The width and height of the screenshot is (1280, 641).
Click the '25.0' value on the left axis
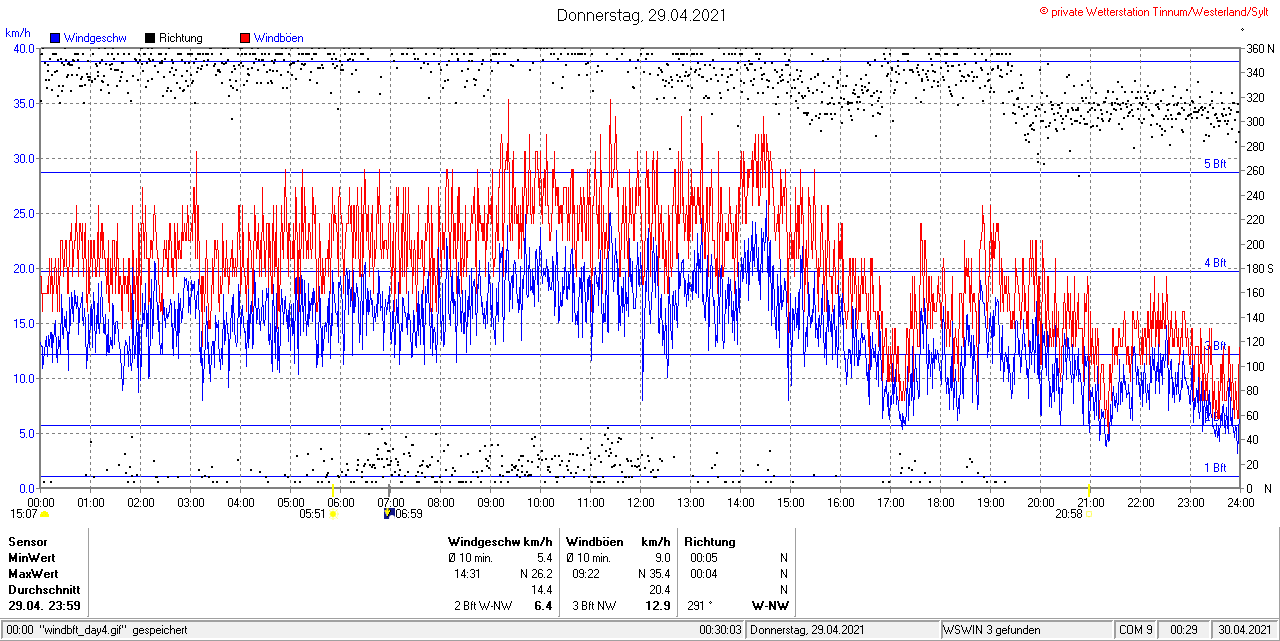(x=24, y=214)
